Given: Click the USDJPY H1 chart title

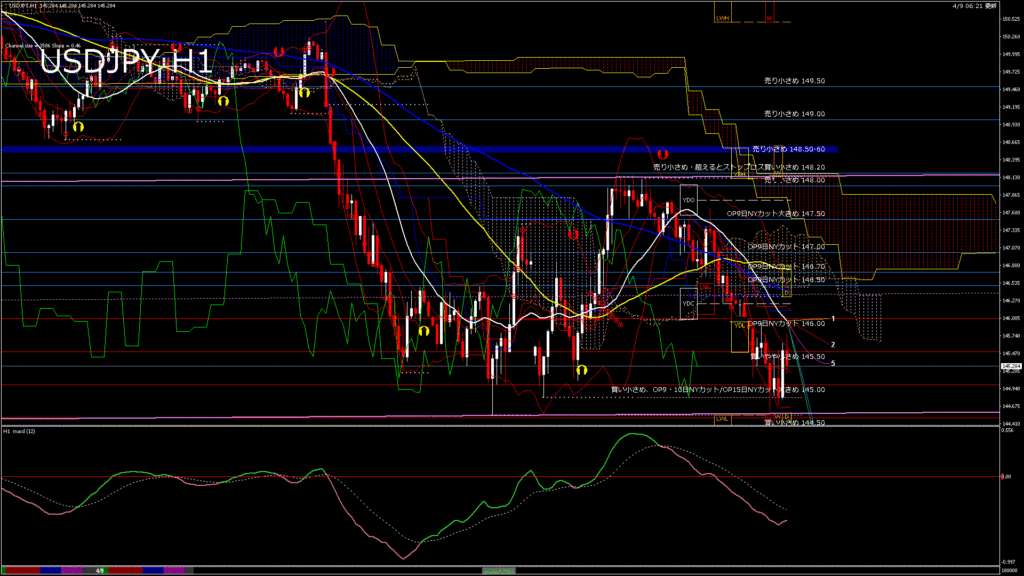Looking at the screenshot, I should click(x=126, y=63).
